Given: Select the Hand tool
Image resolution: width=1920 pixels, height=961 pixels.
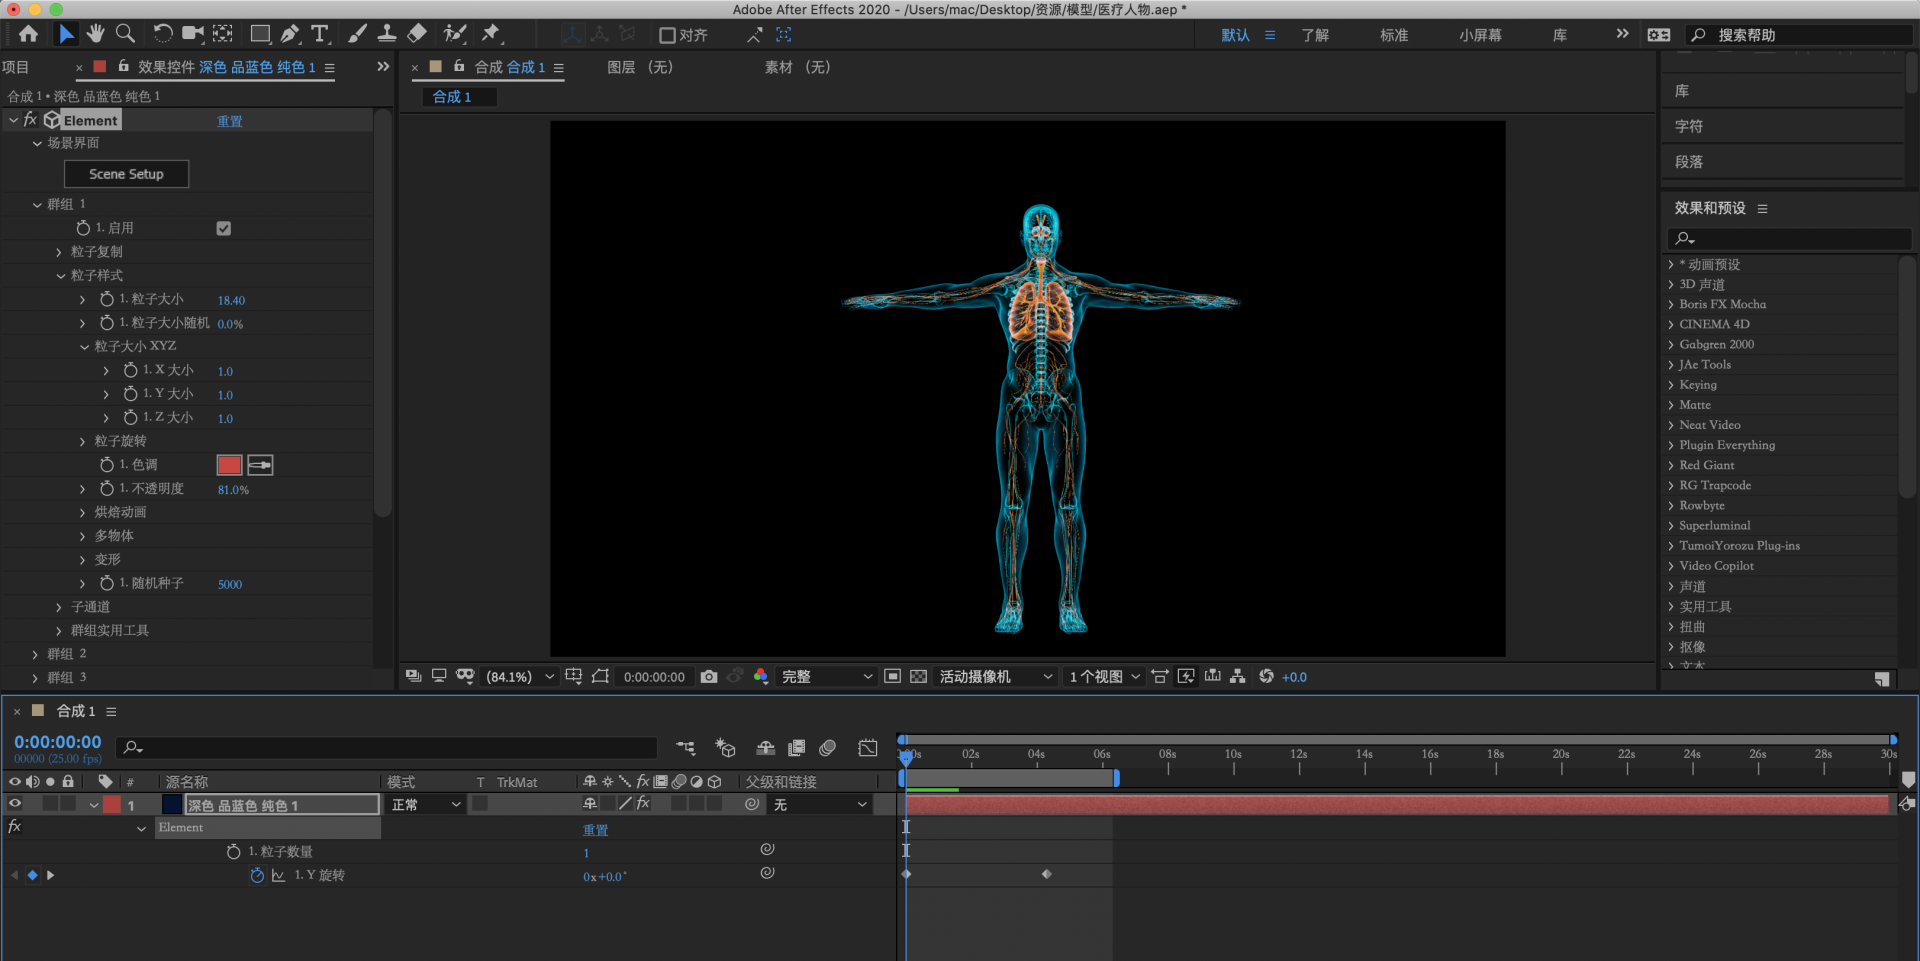Looking at the screenshot, I should click(95, 34).
